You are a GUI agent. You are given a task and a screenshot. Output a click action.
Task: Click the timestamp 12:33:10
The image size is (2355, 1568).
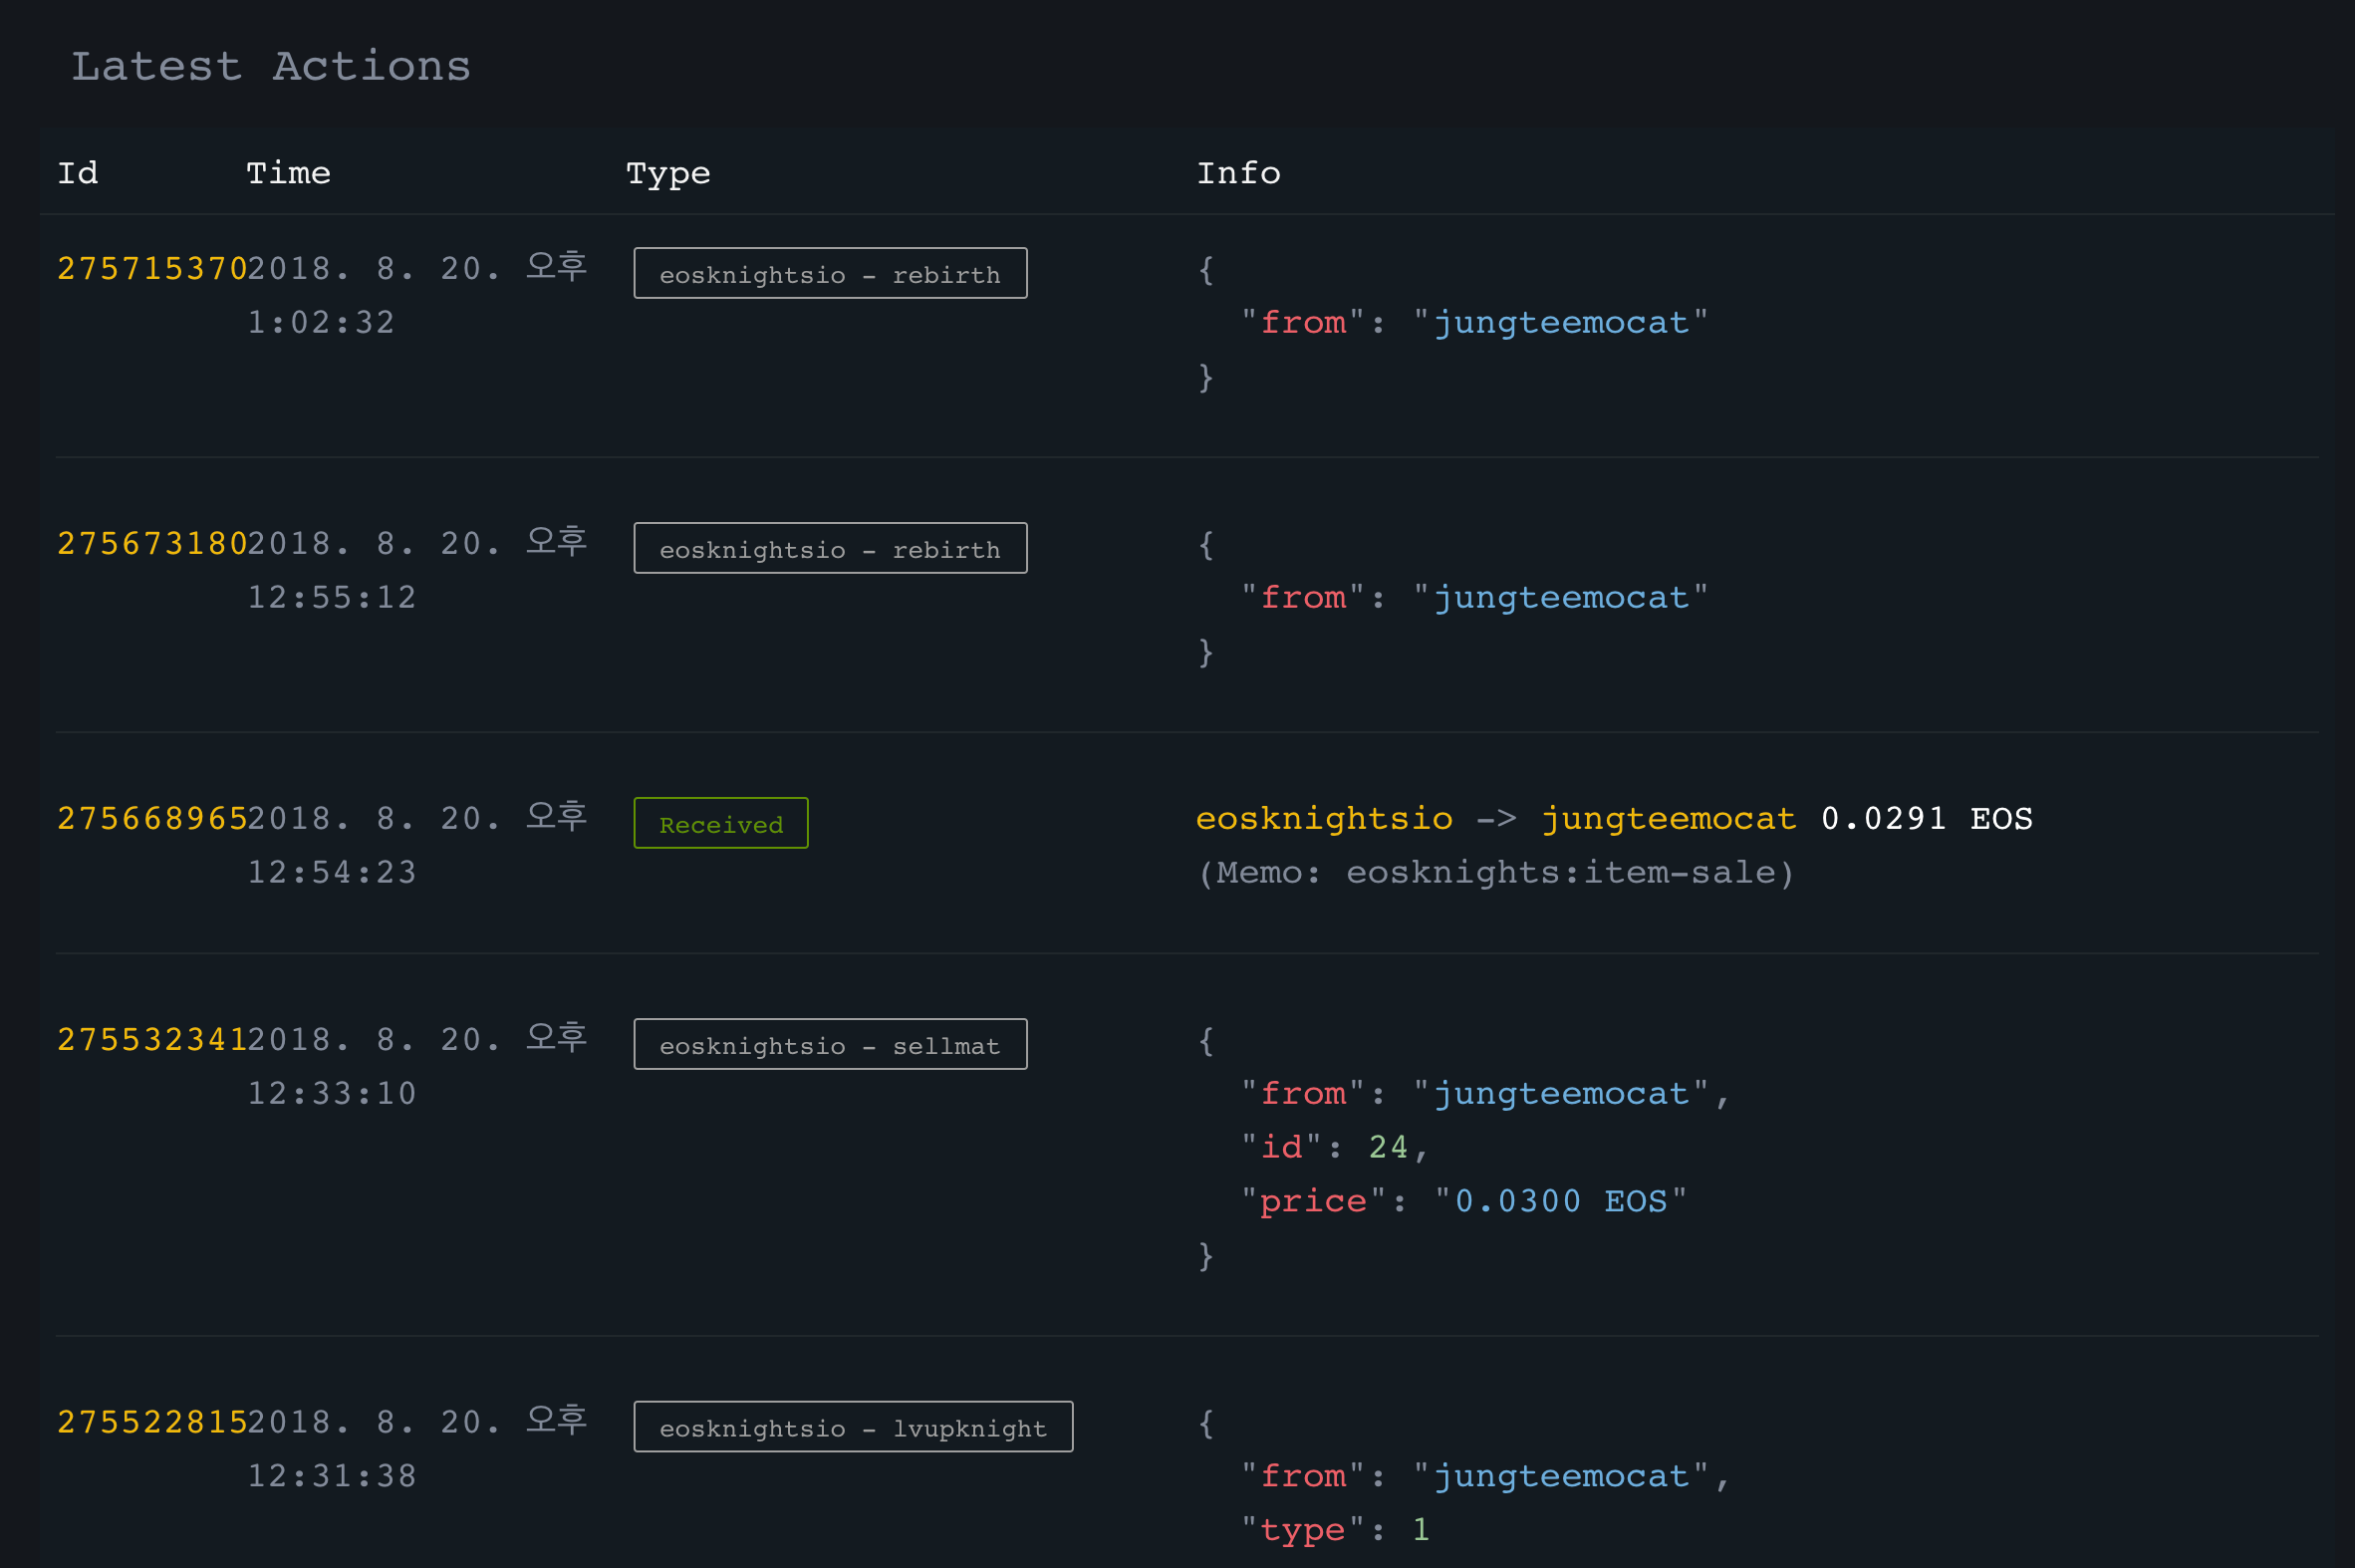(x=332, y=1094)
